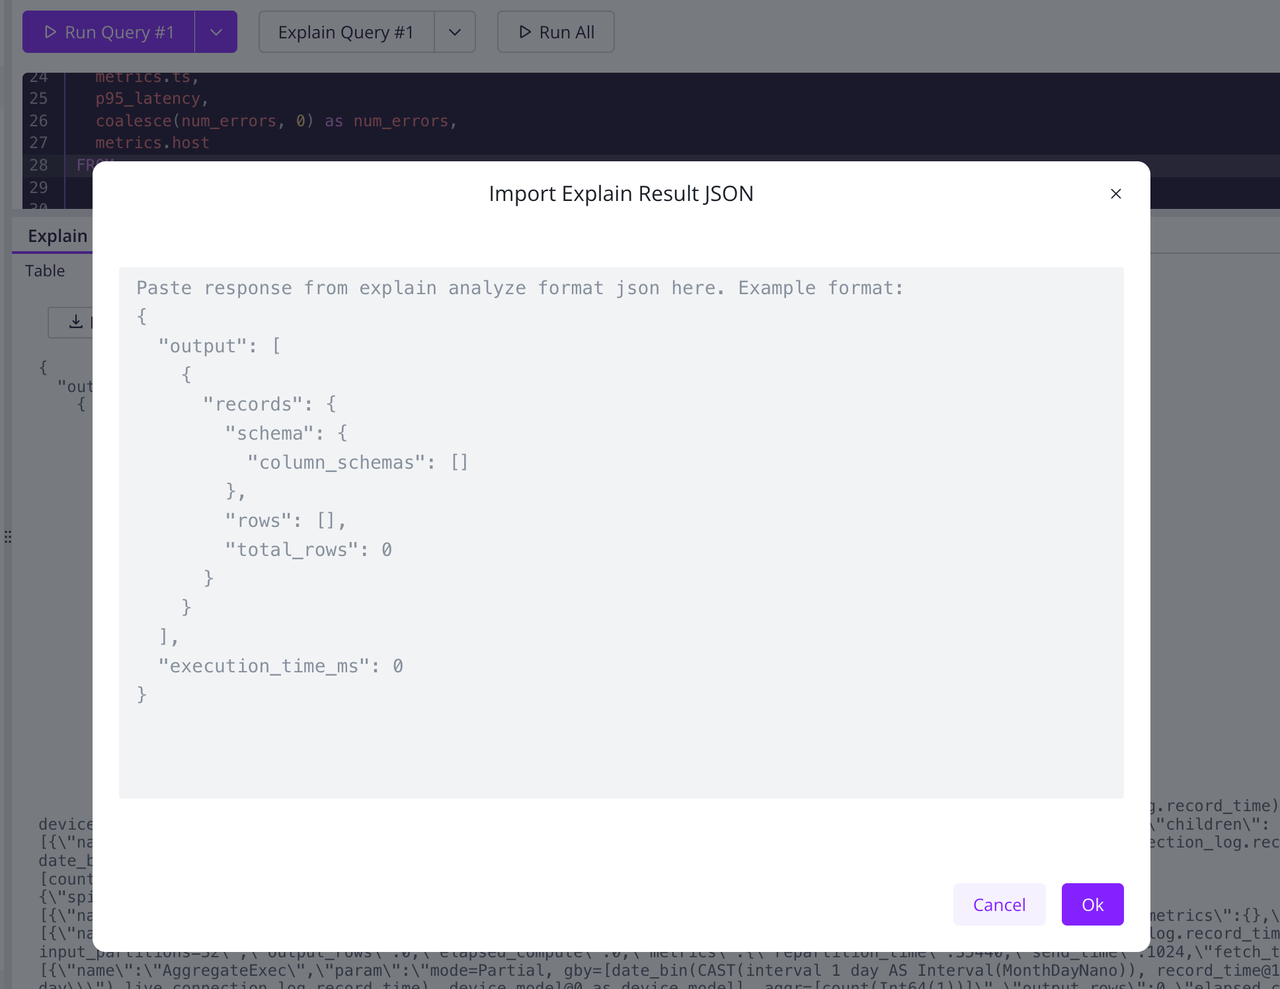
Task: Click the X to close the import dialog
Action: pyautogui.click(x=1115, y=194)
